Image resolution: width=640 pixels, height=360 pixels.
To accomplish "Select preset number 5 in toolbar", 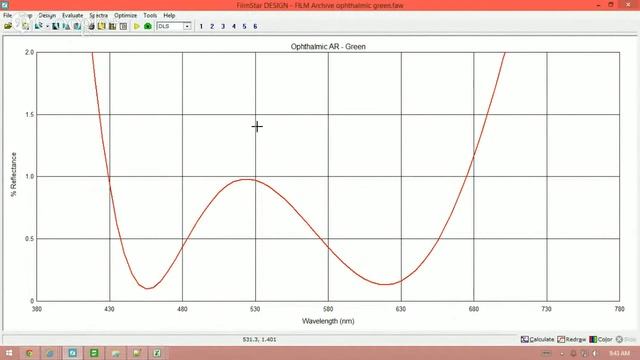I will (244, 26).
